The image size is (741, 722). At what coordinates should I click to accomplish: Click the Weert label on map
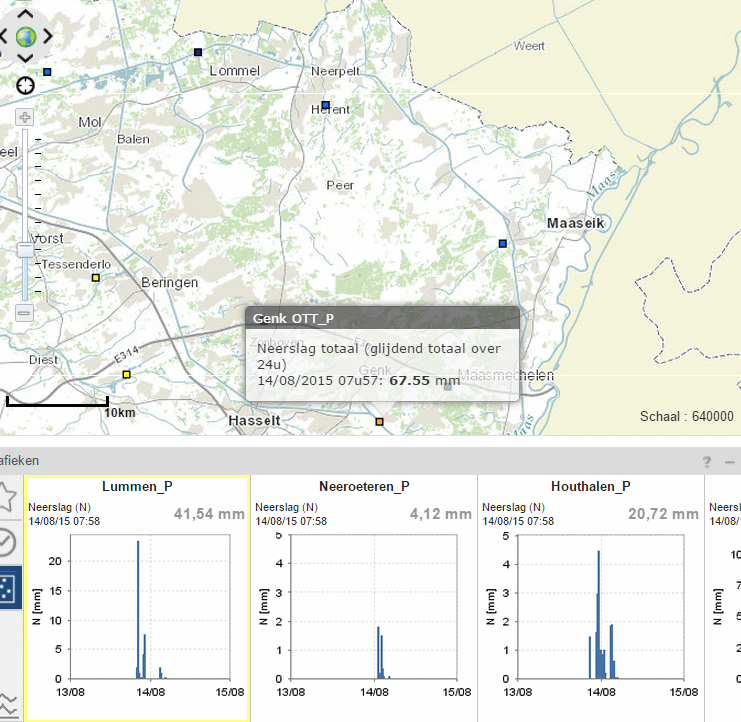coord(529,46)
